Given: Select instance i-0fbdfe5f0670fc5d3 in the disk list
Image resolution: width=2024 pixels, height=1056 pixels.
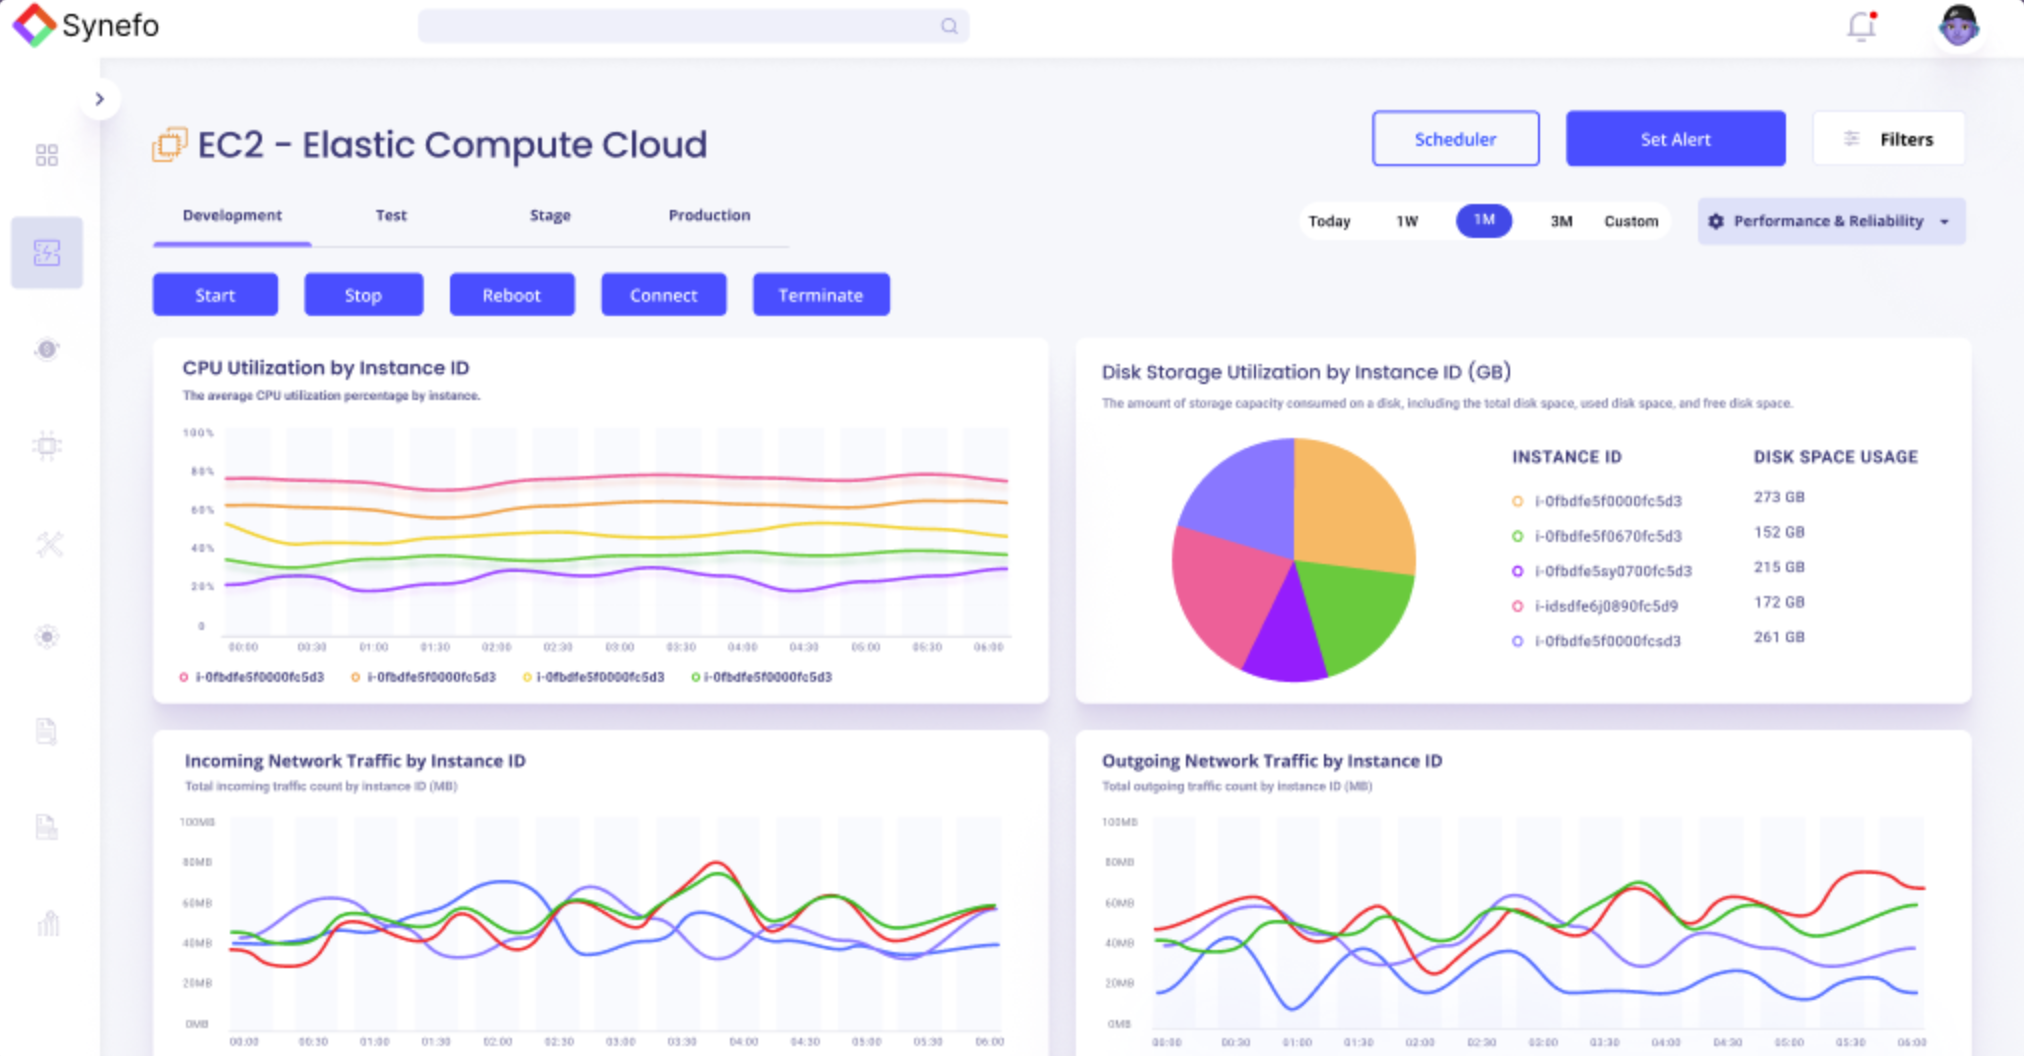Looking at the screenshot, I should tap(1597, 536).
